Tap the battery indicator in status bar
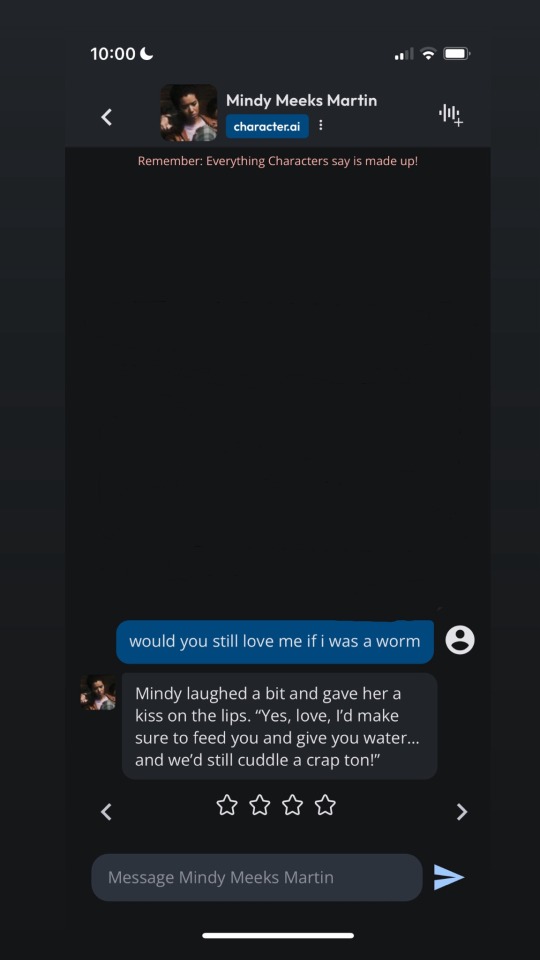 [x=456, y=54]
